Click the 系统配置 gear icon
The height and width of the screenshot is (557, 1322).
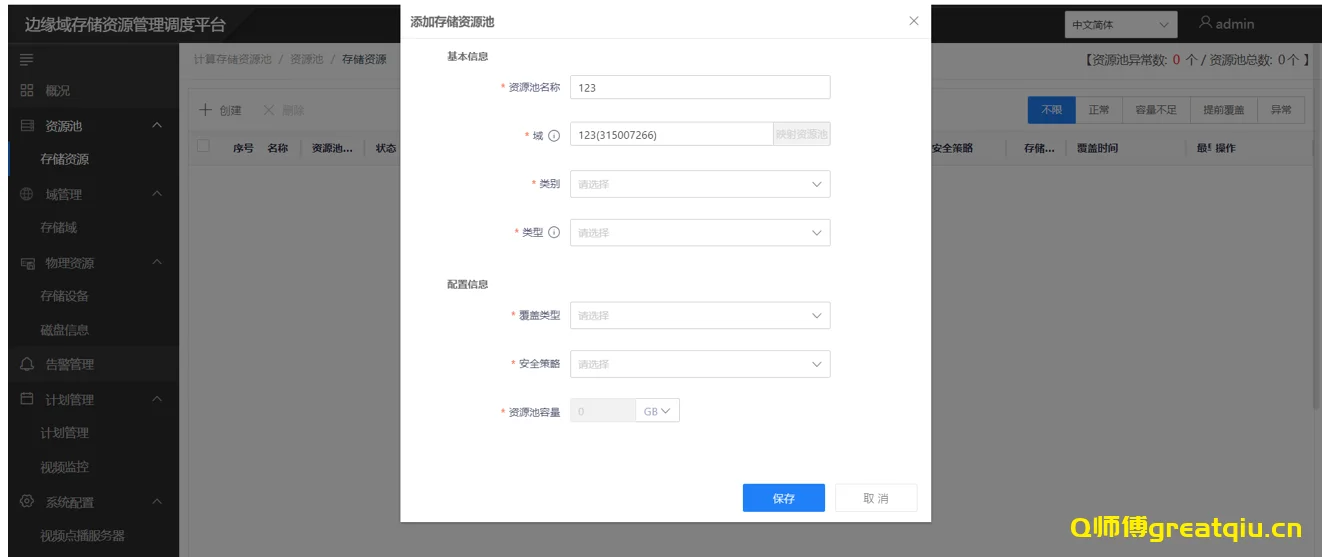pos(27,502)
